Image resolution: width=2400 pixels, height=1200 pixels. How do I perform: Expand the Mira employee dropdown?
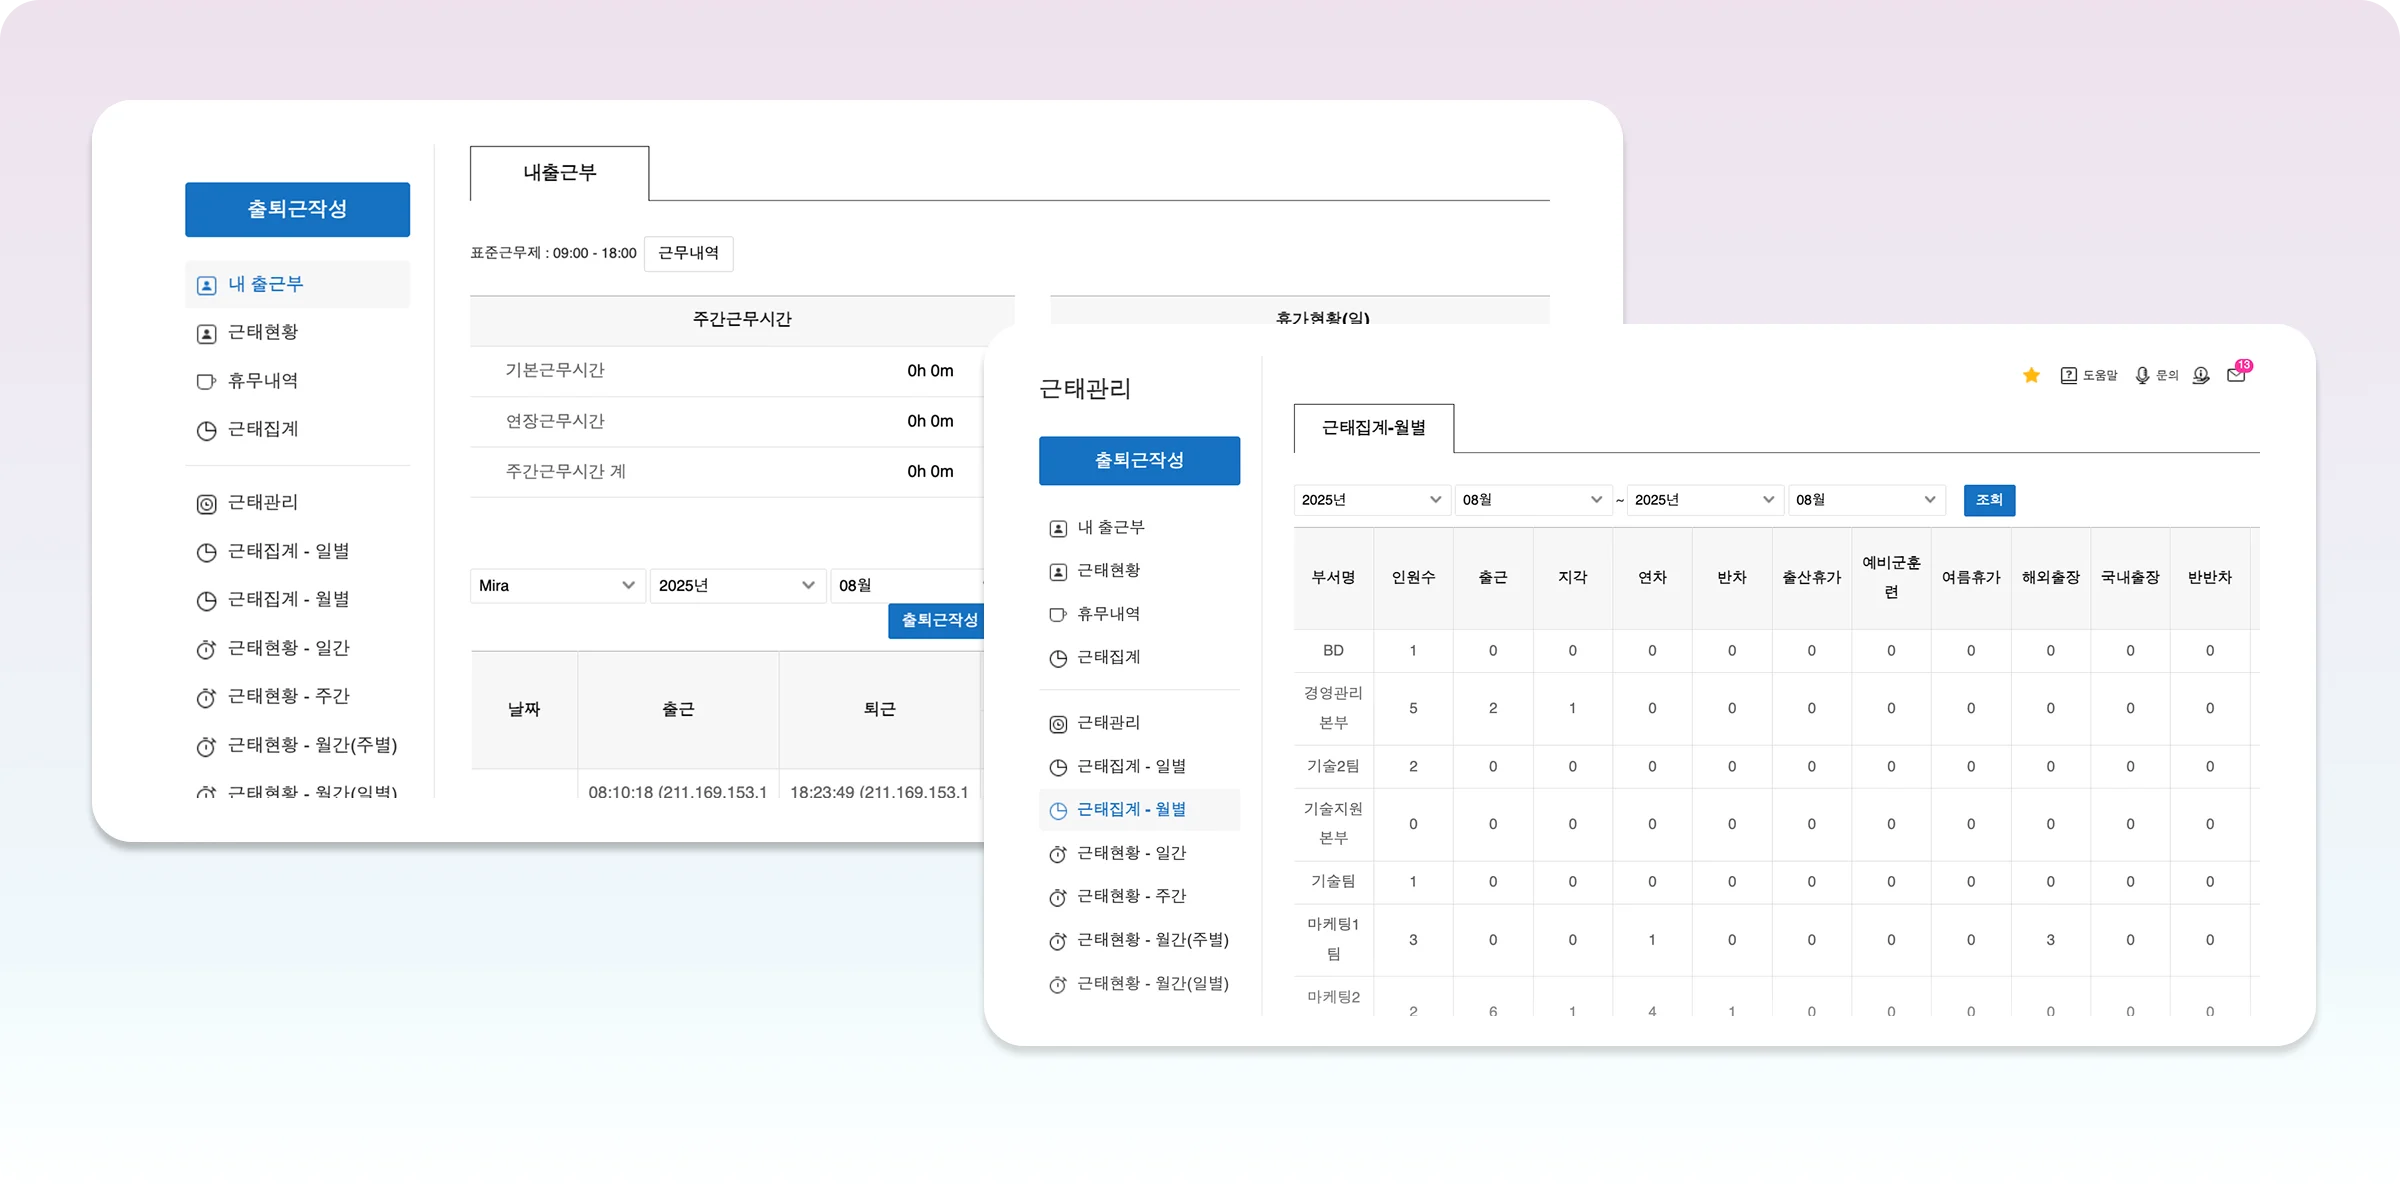(x=557, y=585)
